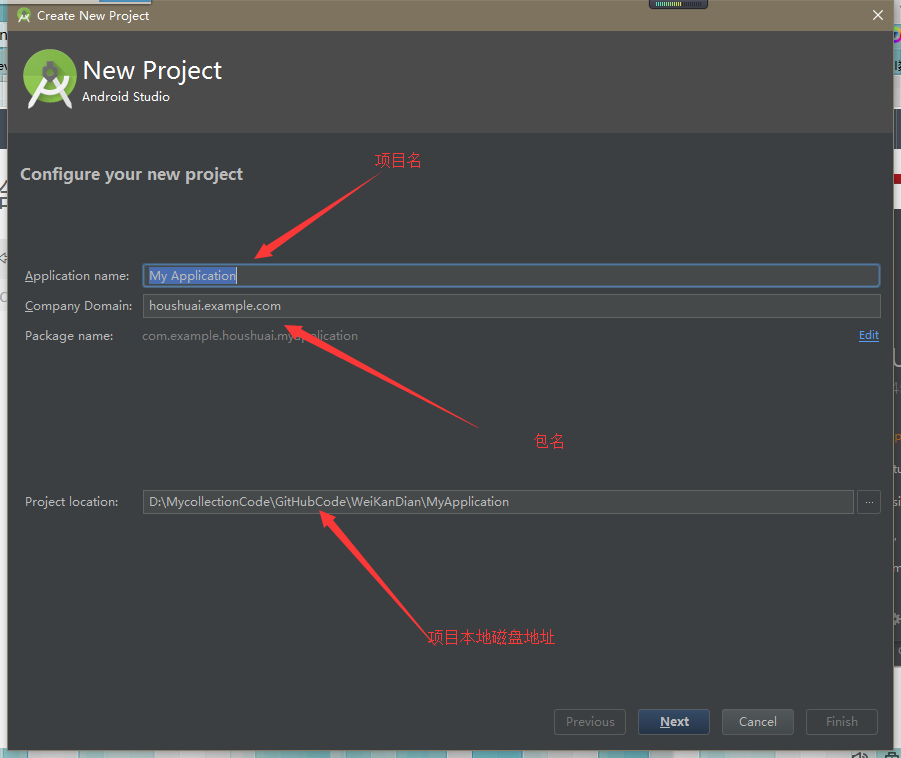Click the "Company Domain:" label
Image resolution: width=901 pixels, height=758 pixels.
tap(78, 306)
